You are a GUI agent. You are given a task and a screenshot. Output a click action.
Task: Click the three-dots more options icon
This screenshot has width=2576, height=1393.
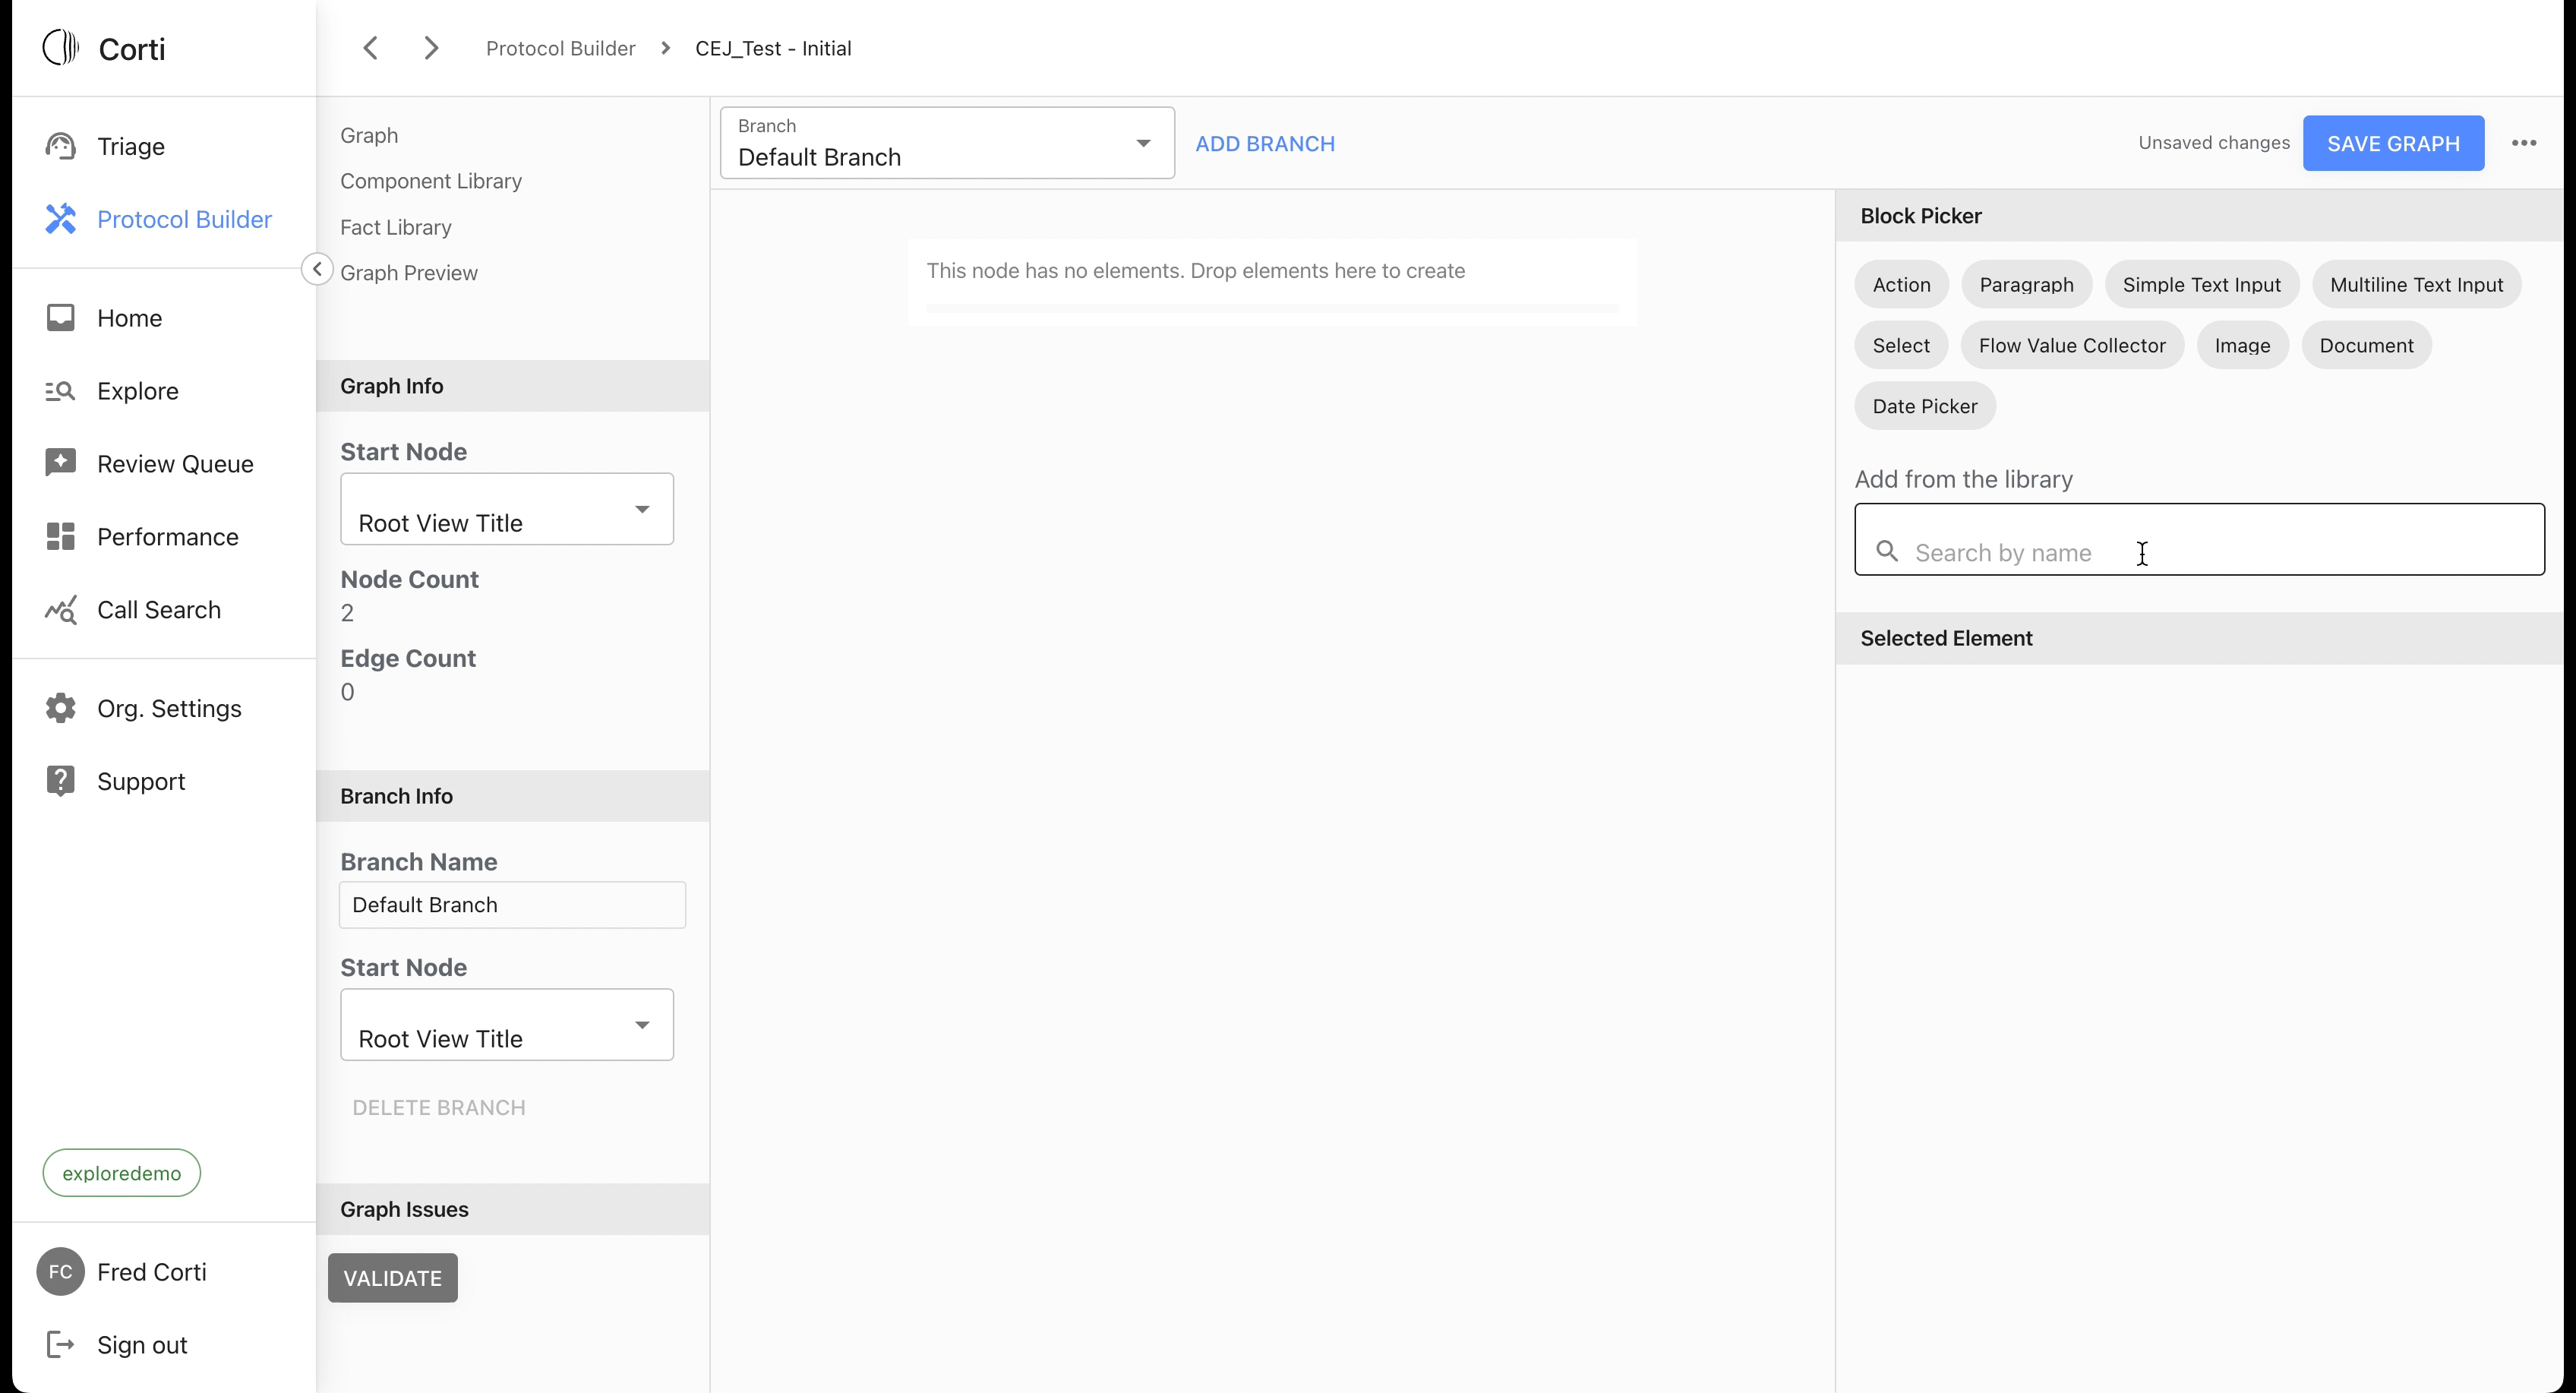[x=2523, y=143]
